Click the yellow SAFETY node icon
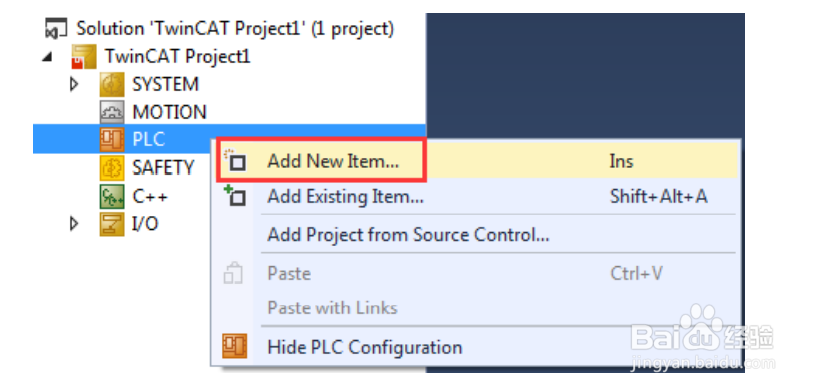822x392 pixels. point(112,168)
